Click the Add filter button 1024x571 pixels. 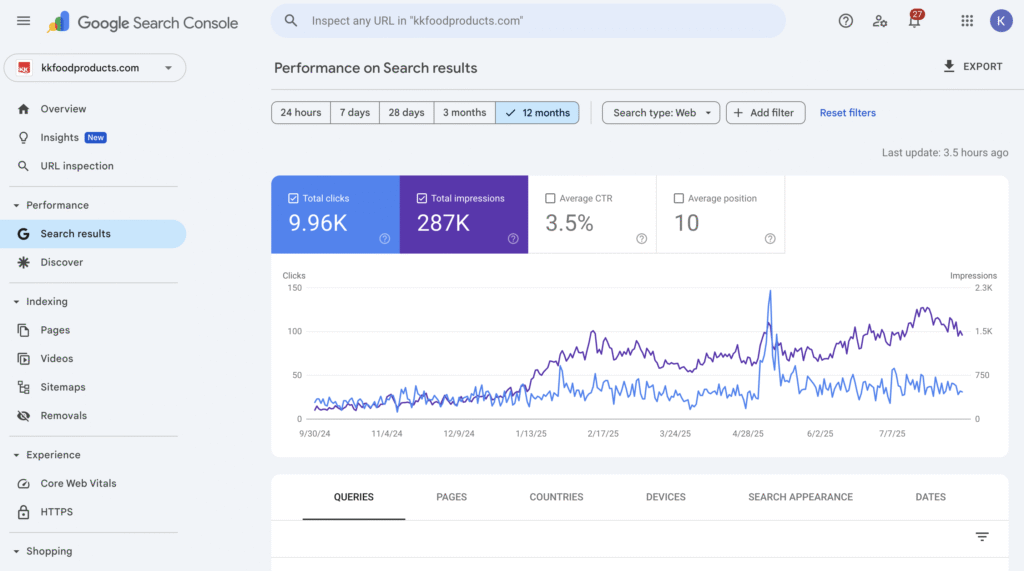pos(765,112)
